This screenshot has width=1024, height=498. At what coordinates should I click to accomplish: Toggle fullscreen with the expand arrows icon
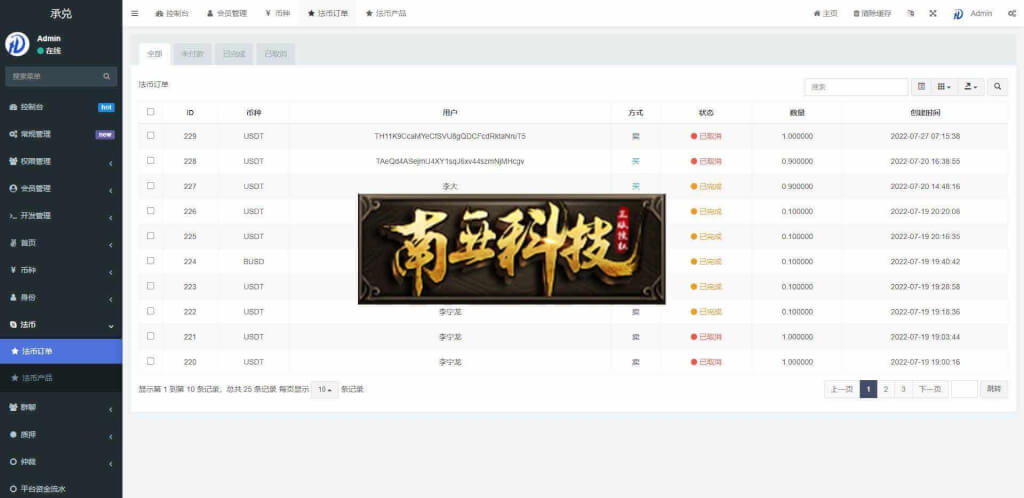tap(933, 13)
